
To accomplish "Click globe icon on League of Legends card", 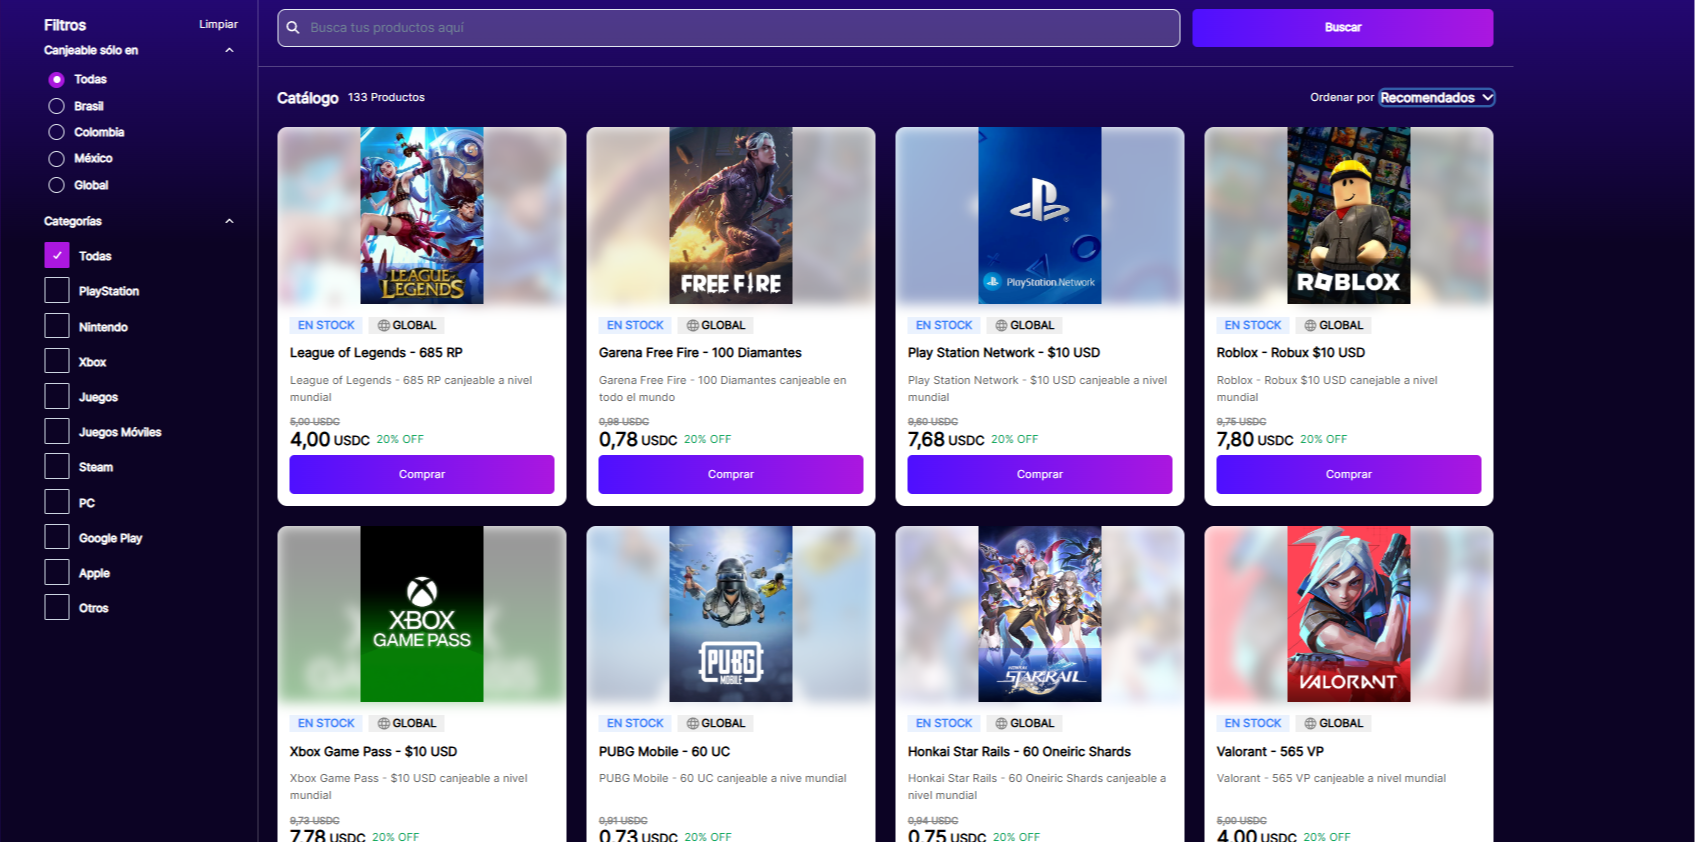I will 383,325.
